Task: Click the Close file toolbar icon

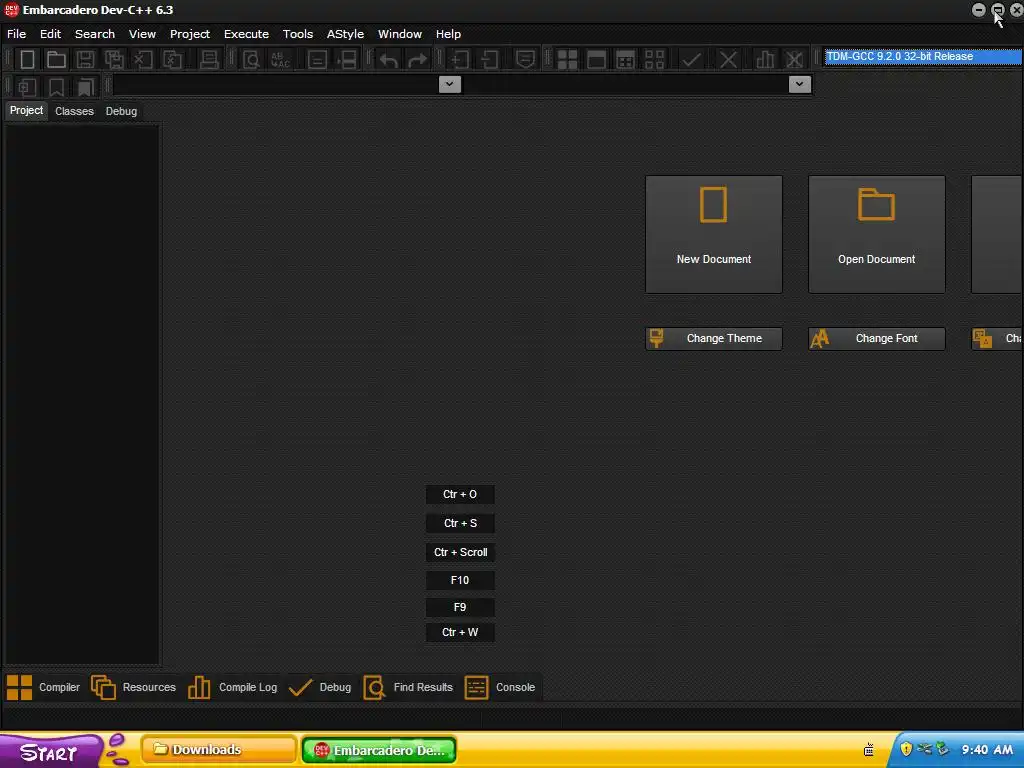Action: click(x=143, y=59)
